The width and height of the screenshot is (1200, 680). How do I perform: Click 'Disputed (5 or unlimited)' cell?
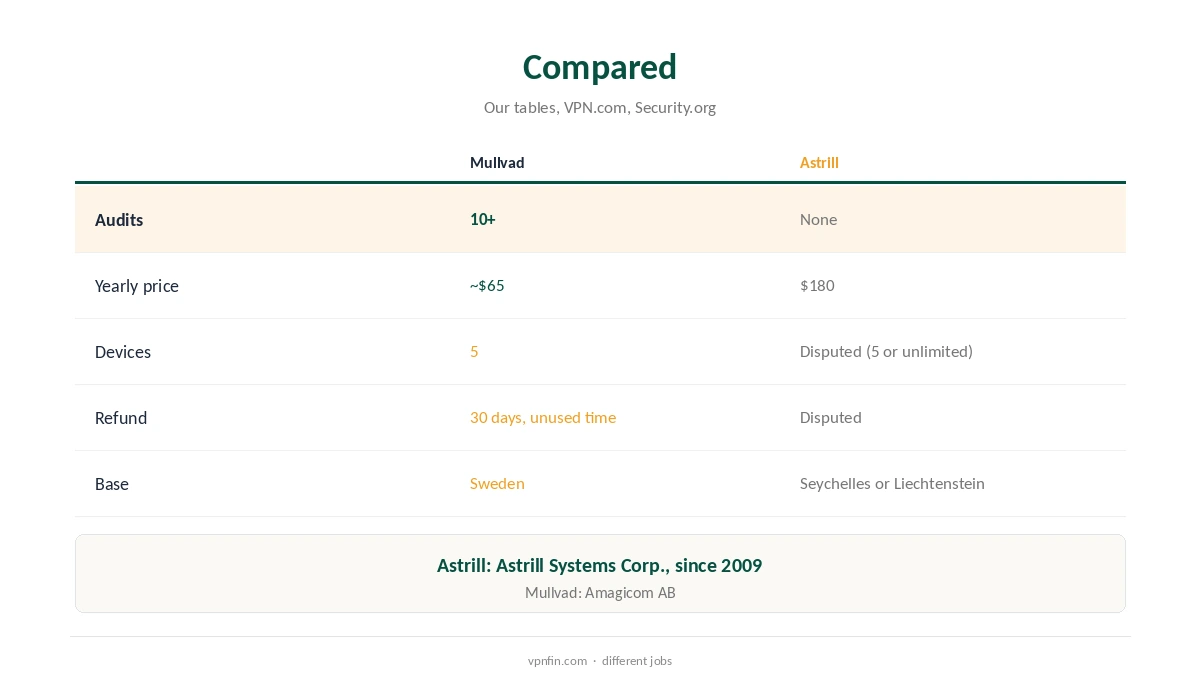pyautogui.click(x=886, y=351)
